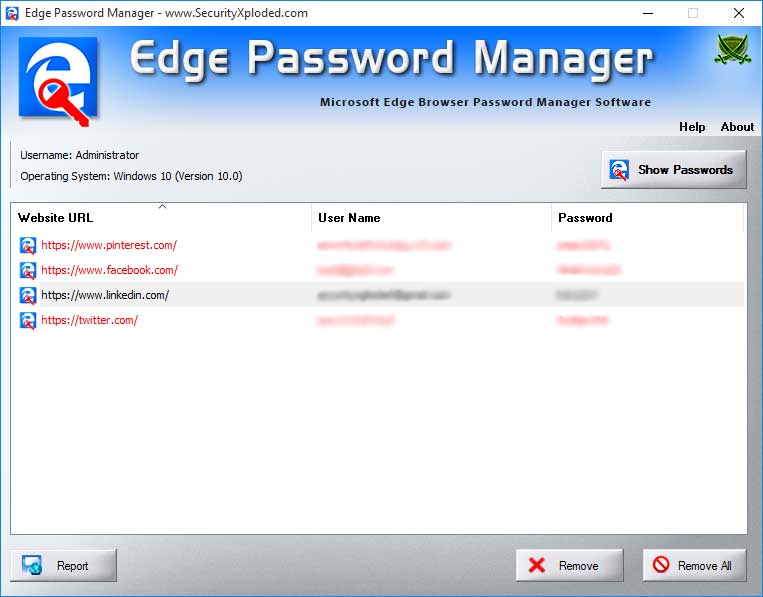Click the green crossed-swords shield emblem

(731, 51)
